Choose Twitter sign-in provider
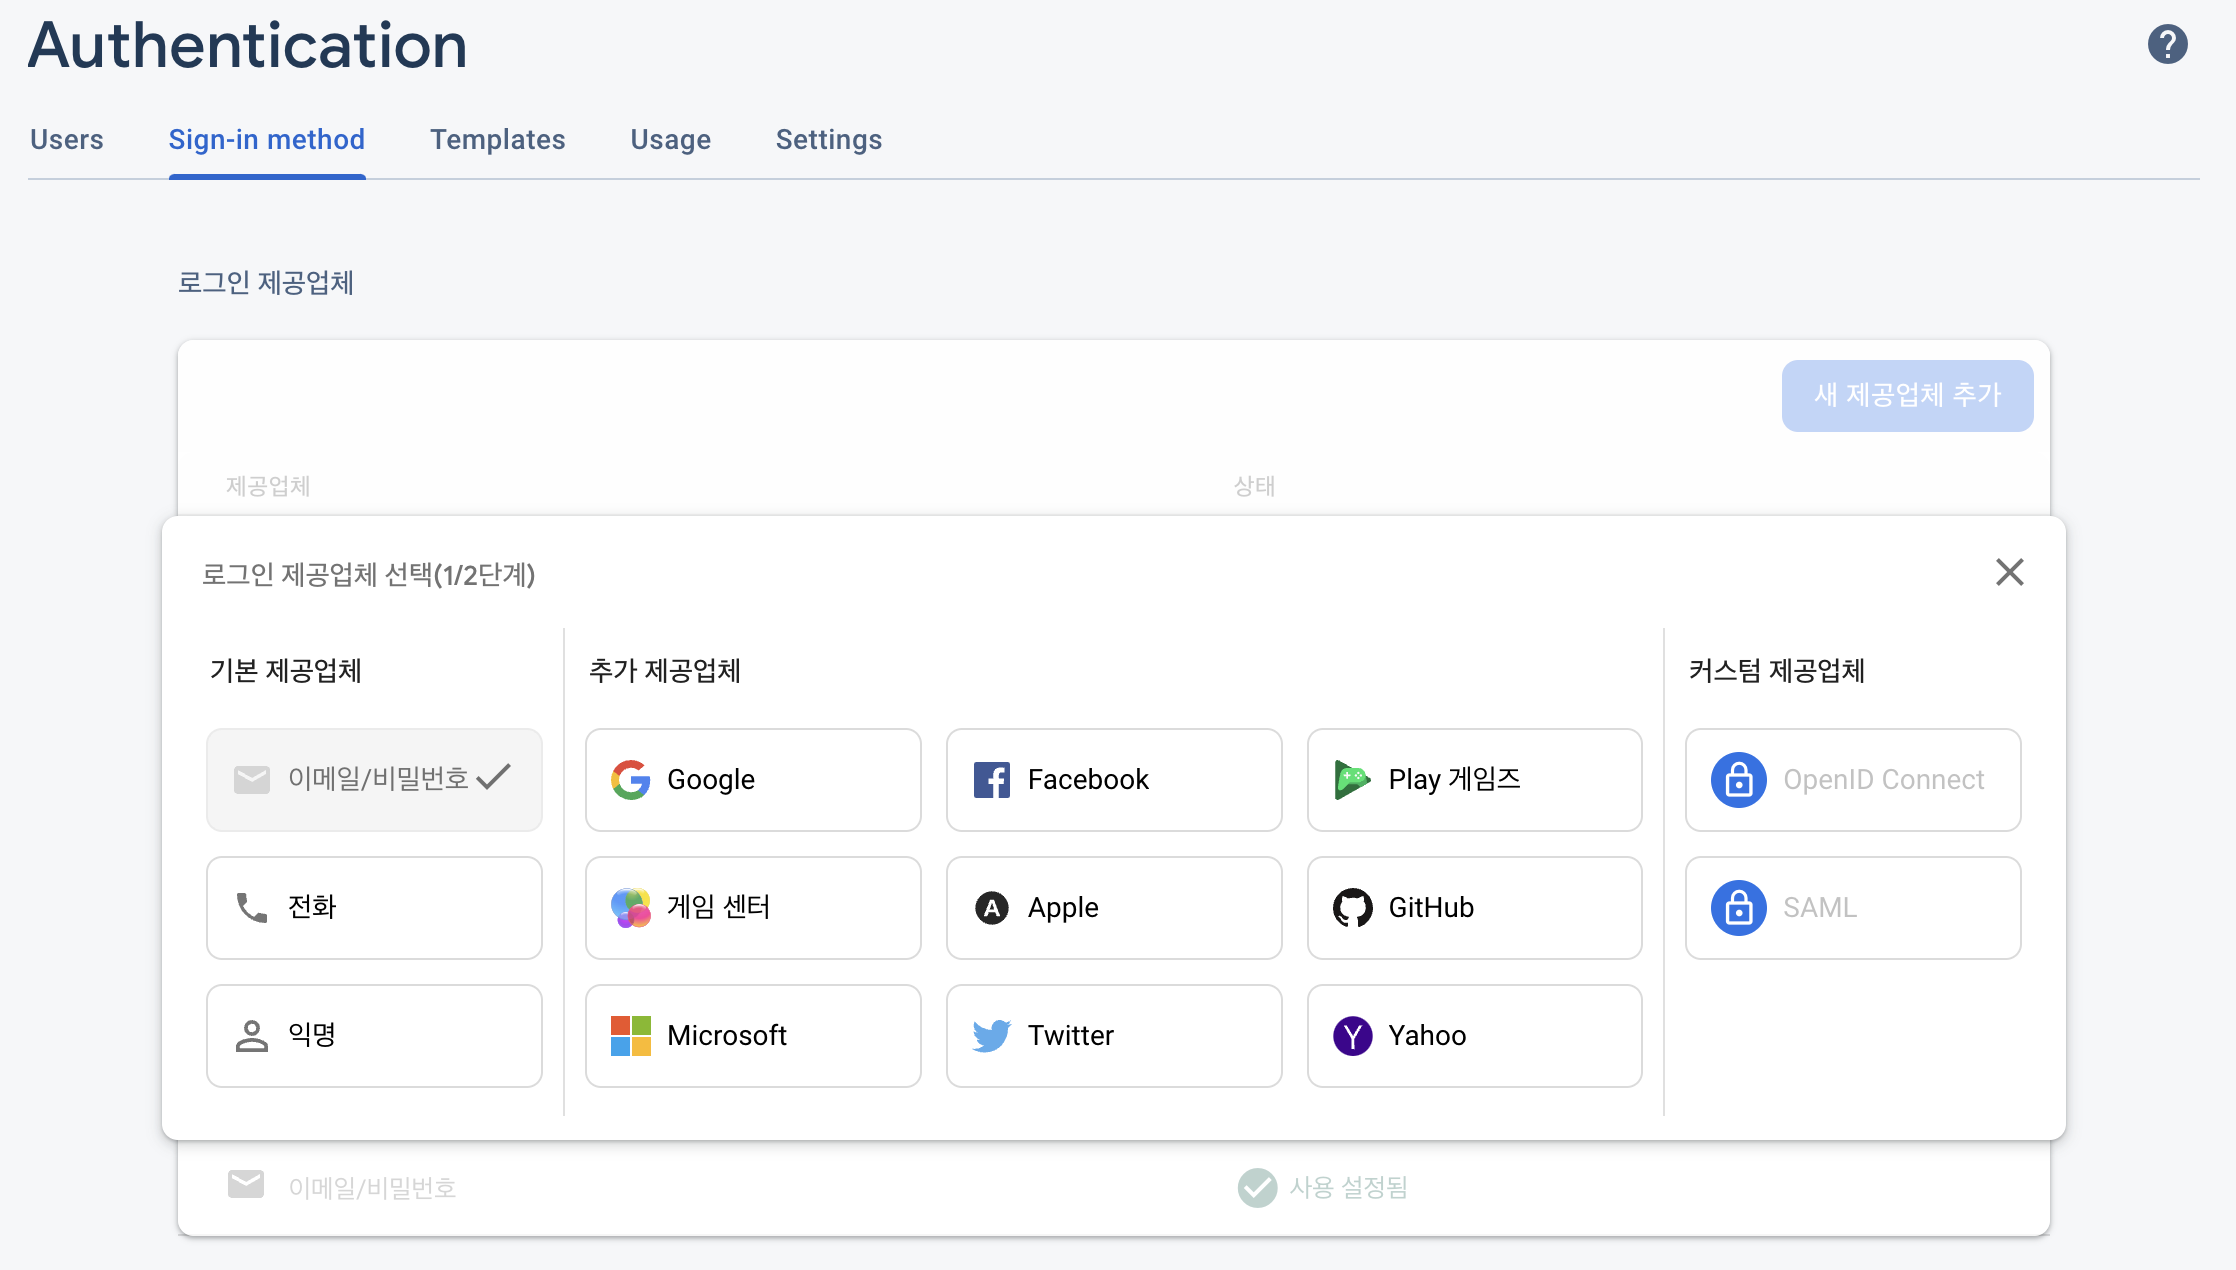Screen dimensions: 2236x1270 point(1113,1035)
